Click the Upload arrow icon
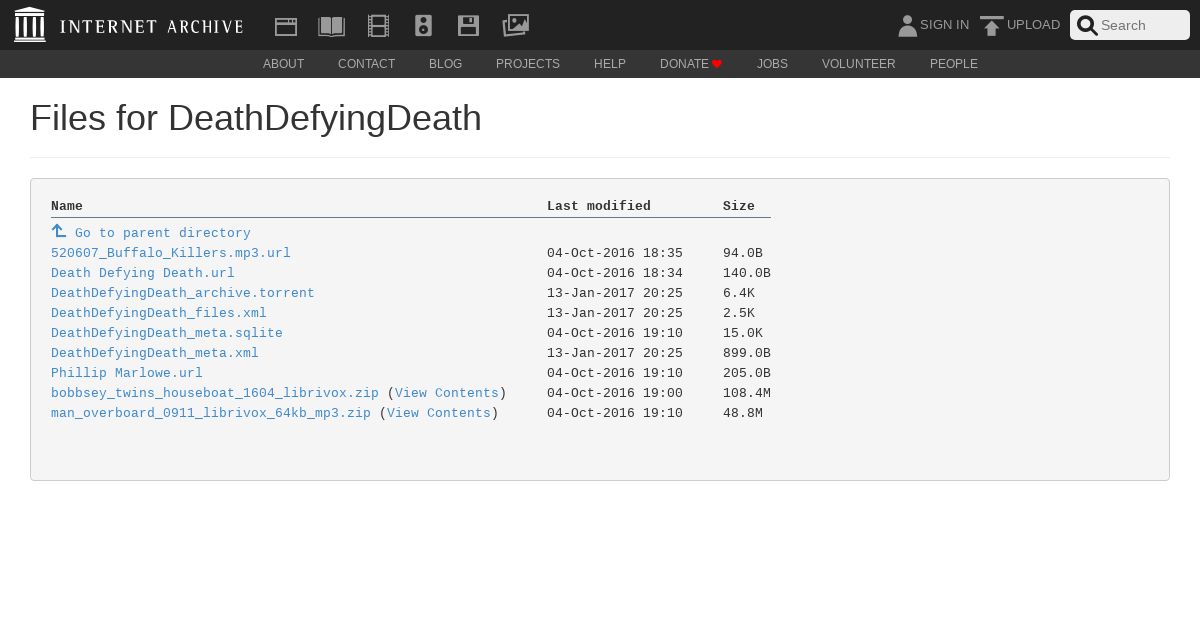This screenshot has height=630, width=1200. (991, 26)
